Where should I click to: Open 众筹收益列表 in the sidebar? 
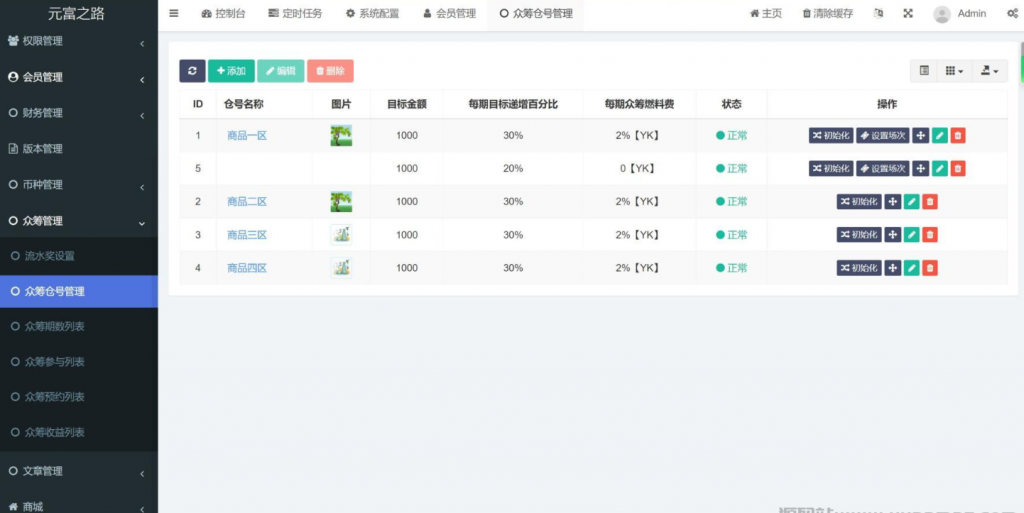78,432
